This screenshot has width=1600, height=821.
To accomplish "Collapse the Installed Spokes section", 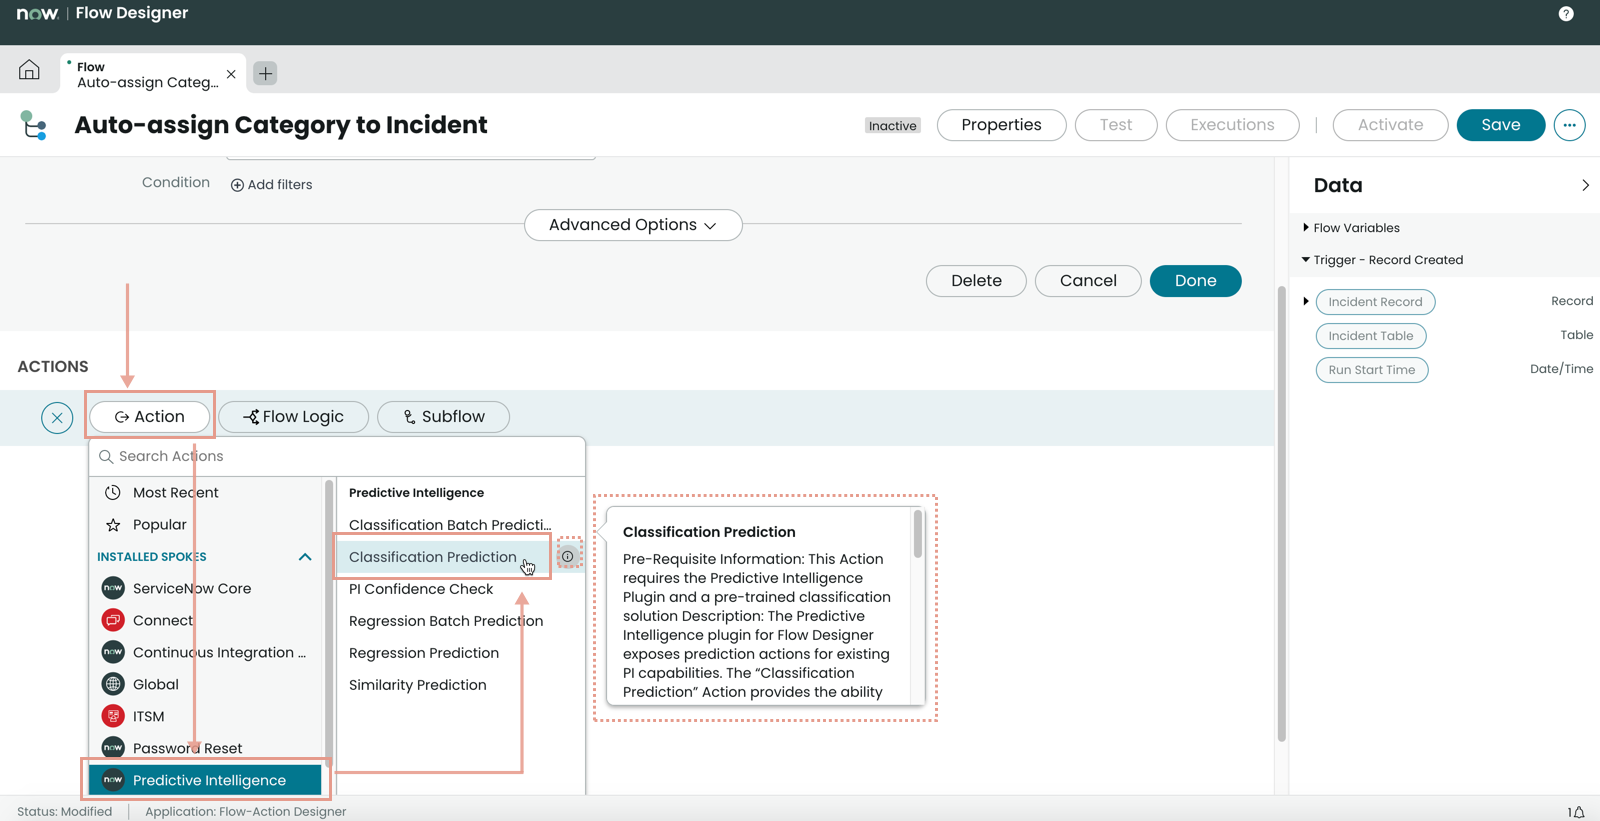I will [x=305, y=557].
